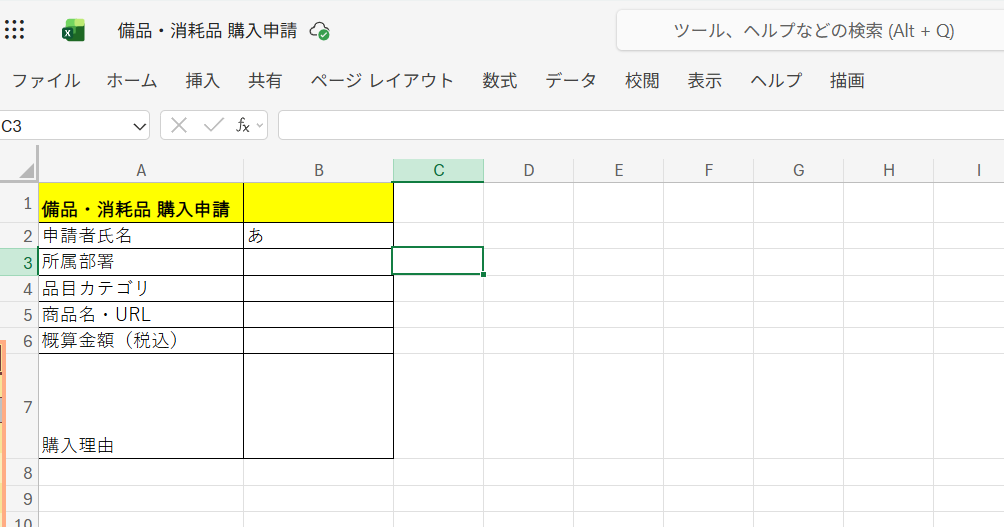The width and height of the screenshot is (1004, 527).
Task: Click the cloud saved status icon
Action: tap(320, 31)
